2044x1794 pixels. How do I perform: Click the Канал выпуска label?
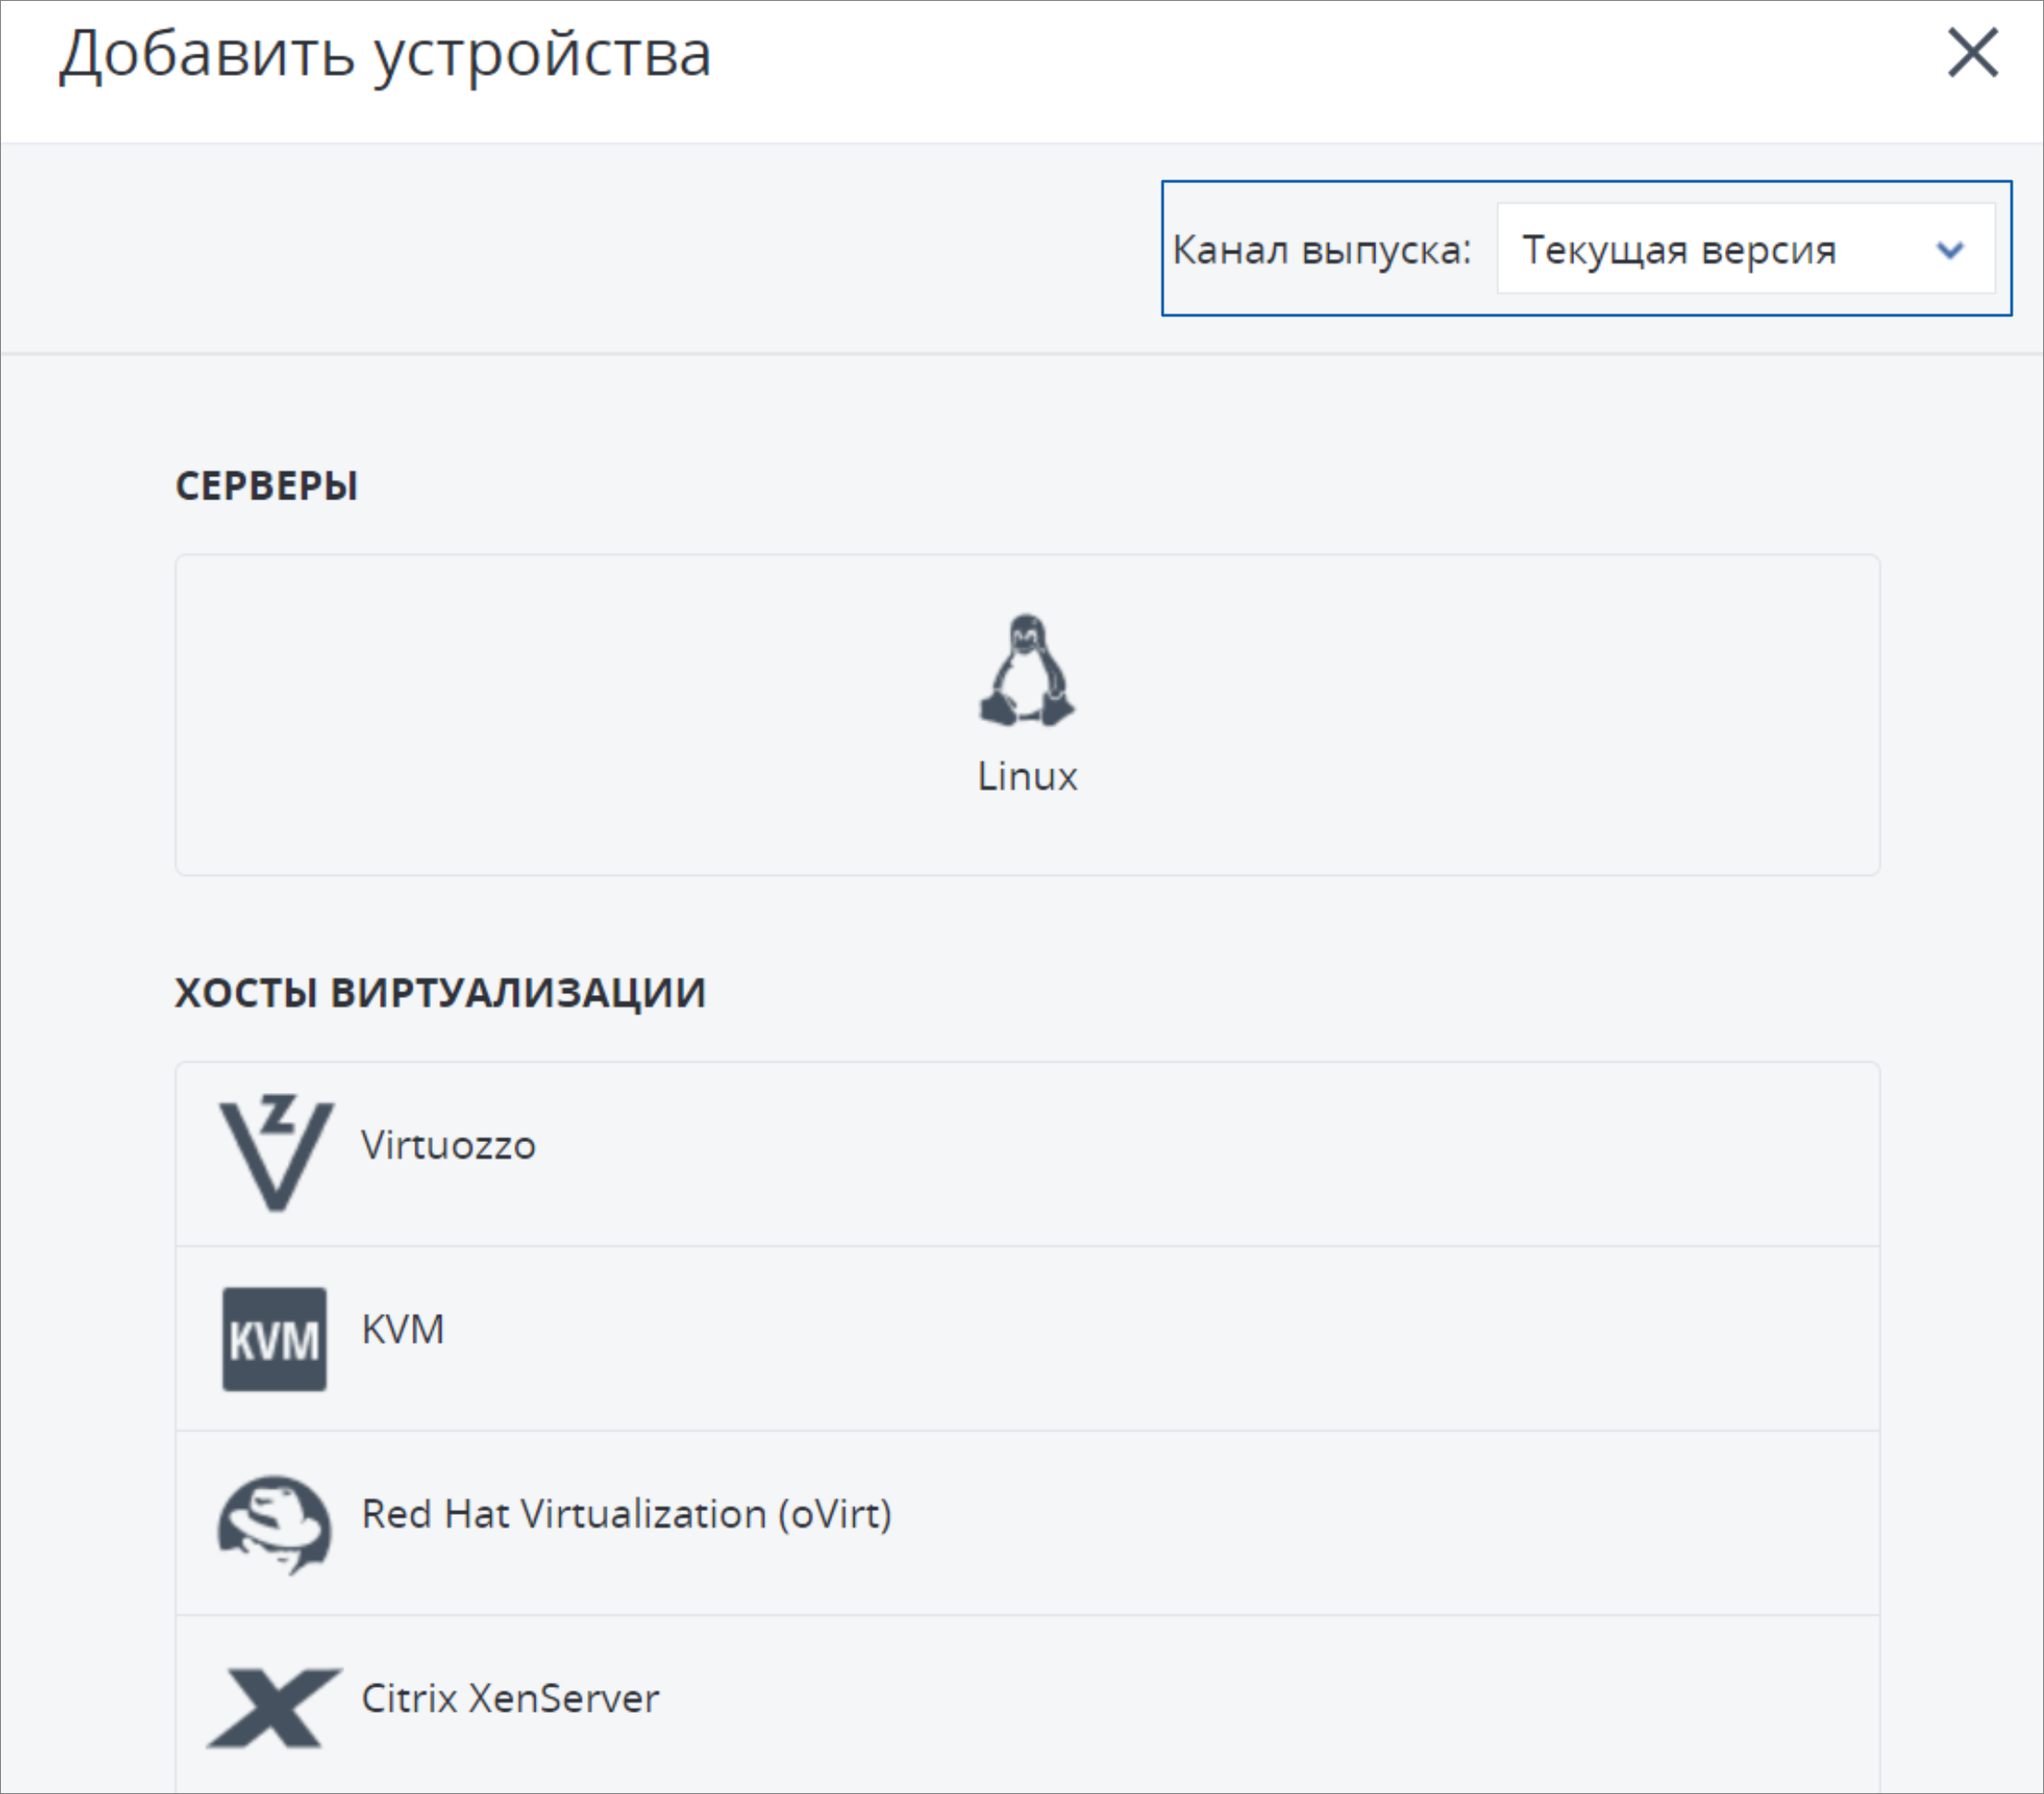pyautogui.click(x=1322, y=250)
